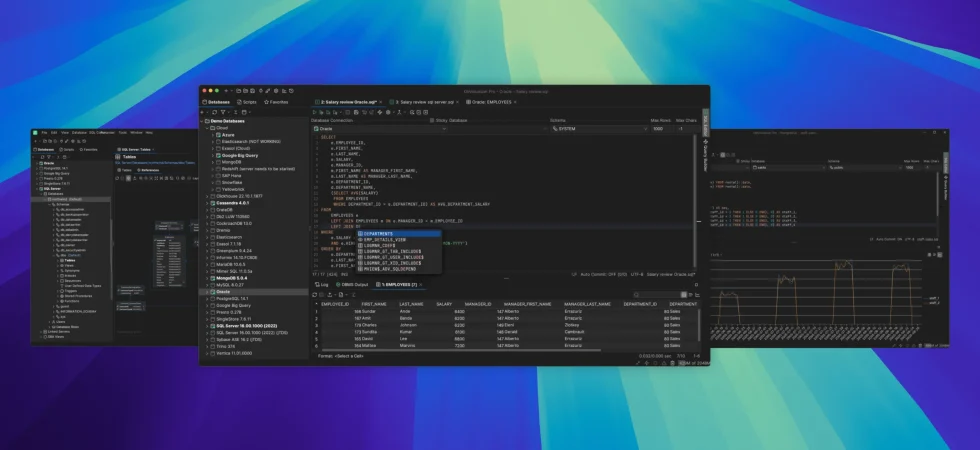The height and width of the screenshot is (450, 980).
Task: Click the filter icon in Databases toolbar
Action: pos(223,112)
